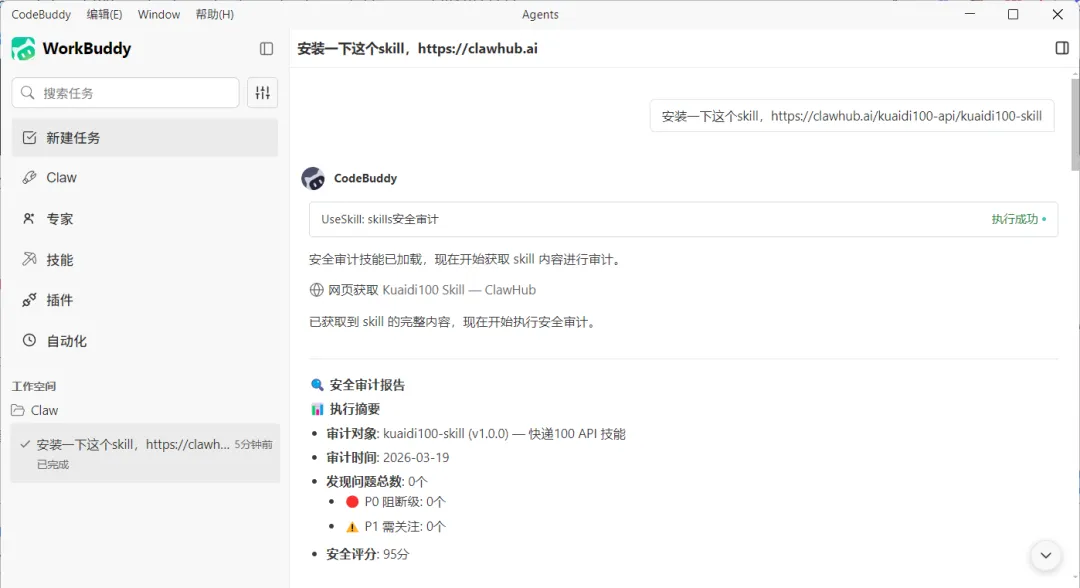Click the 插件 plug icon

29,300
